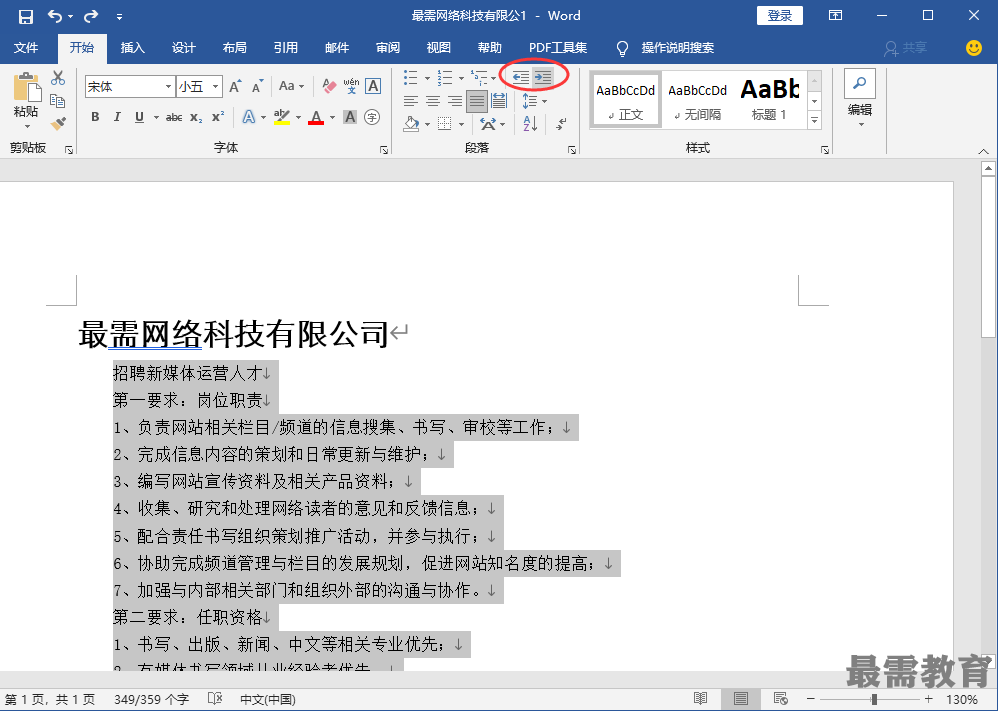Redo the last undone action
Image resolution: width=998 pixels, height=711 pixels.
pyautogui.click(x=91, y=16)
